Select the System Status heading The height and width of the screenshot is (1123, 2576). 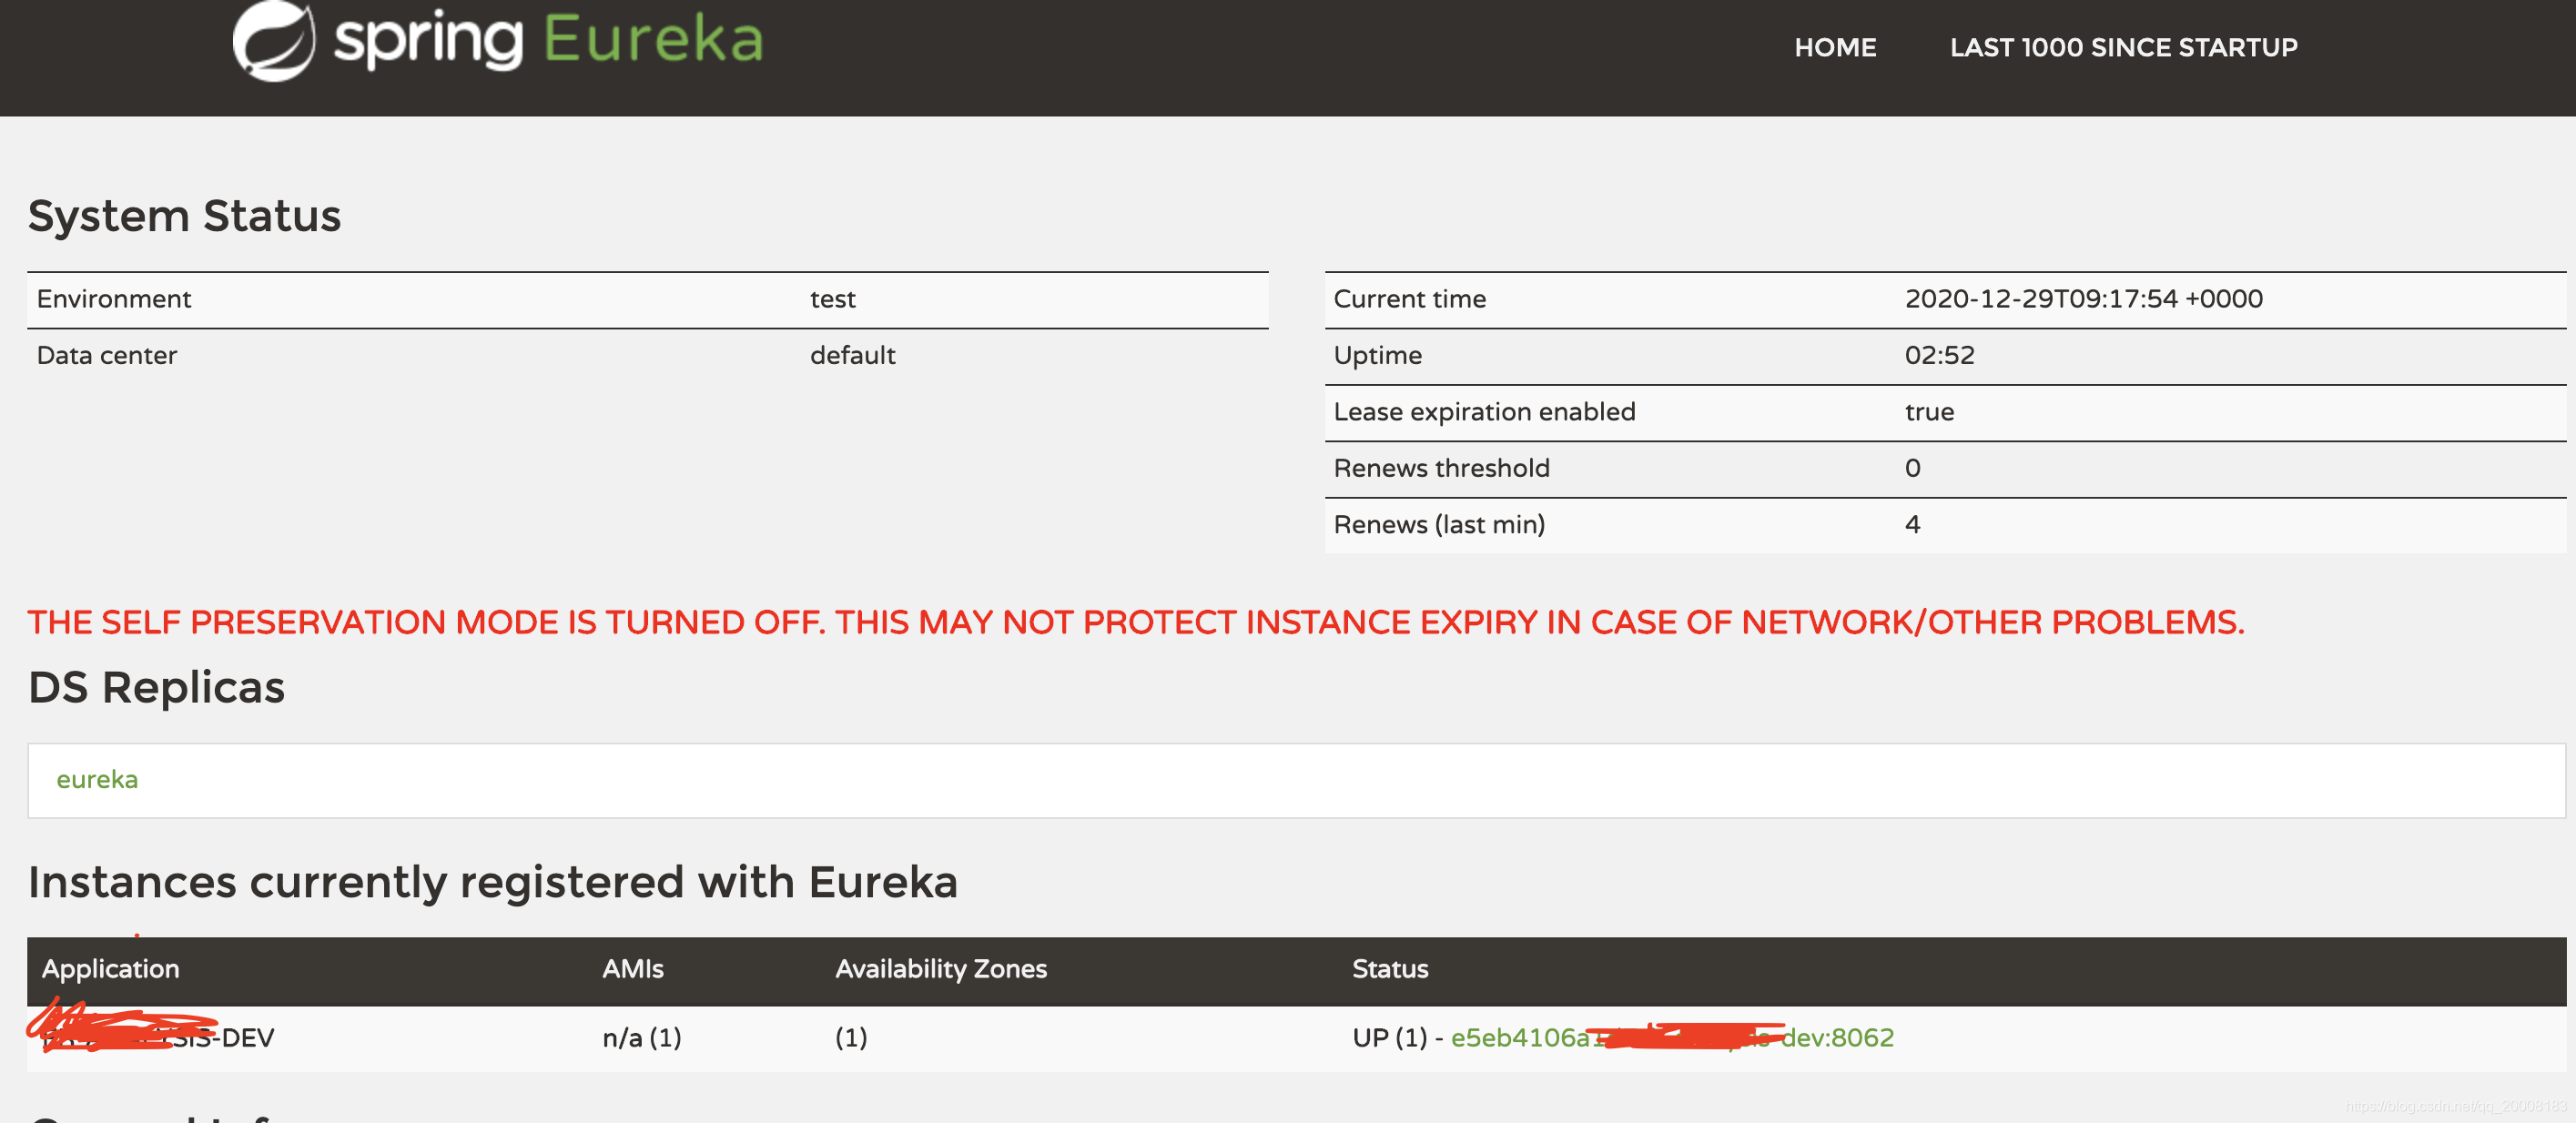coord(184,216)
